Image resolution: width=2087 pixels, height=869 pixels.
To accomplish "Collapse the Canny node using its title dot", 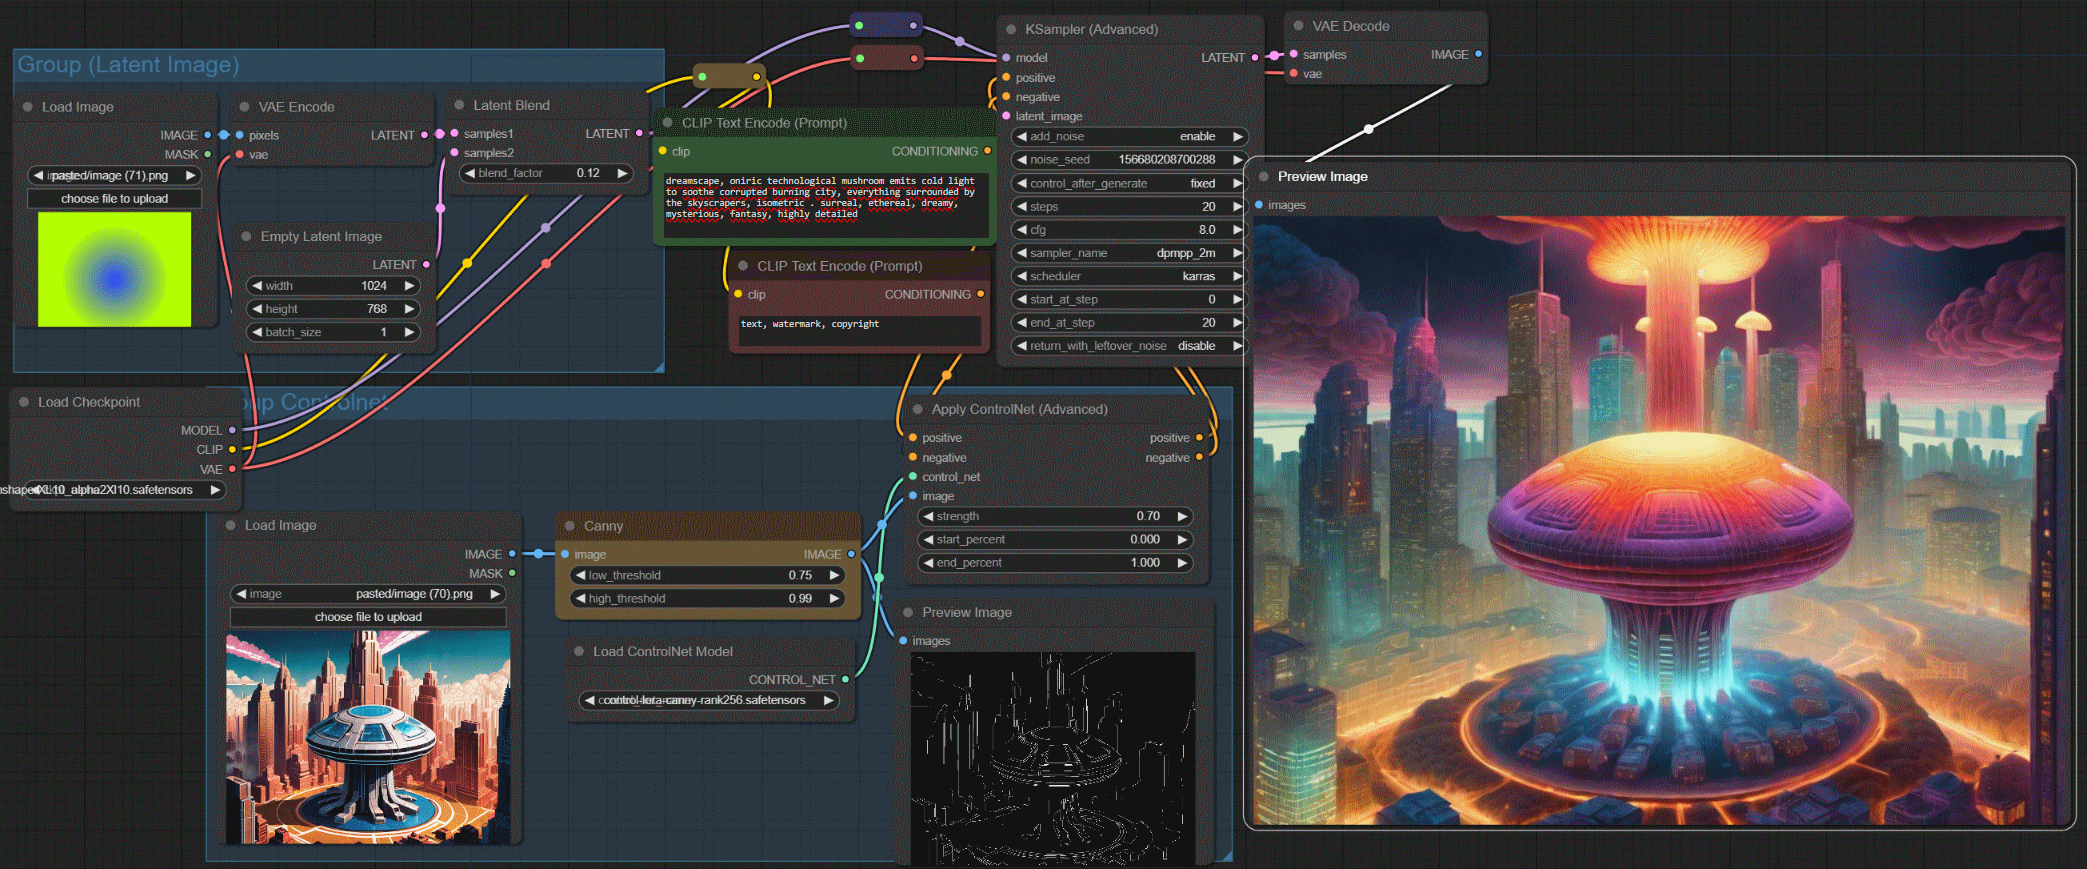I will click(570, 526).
